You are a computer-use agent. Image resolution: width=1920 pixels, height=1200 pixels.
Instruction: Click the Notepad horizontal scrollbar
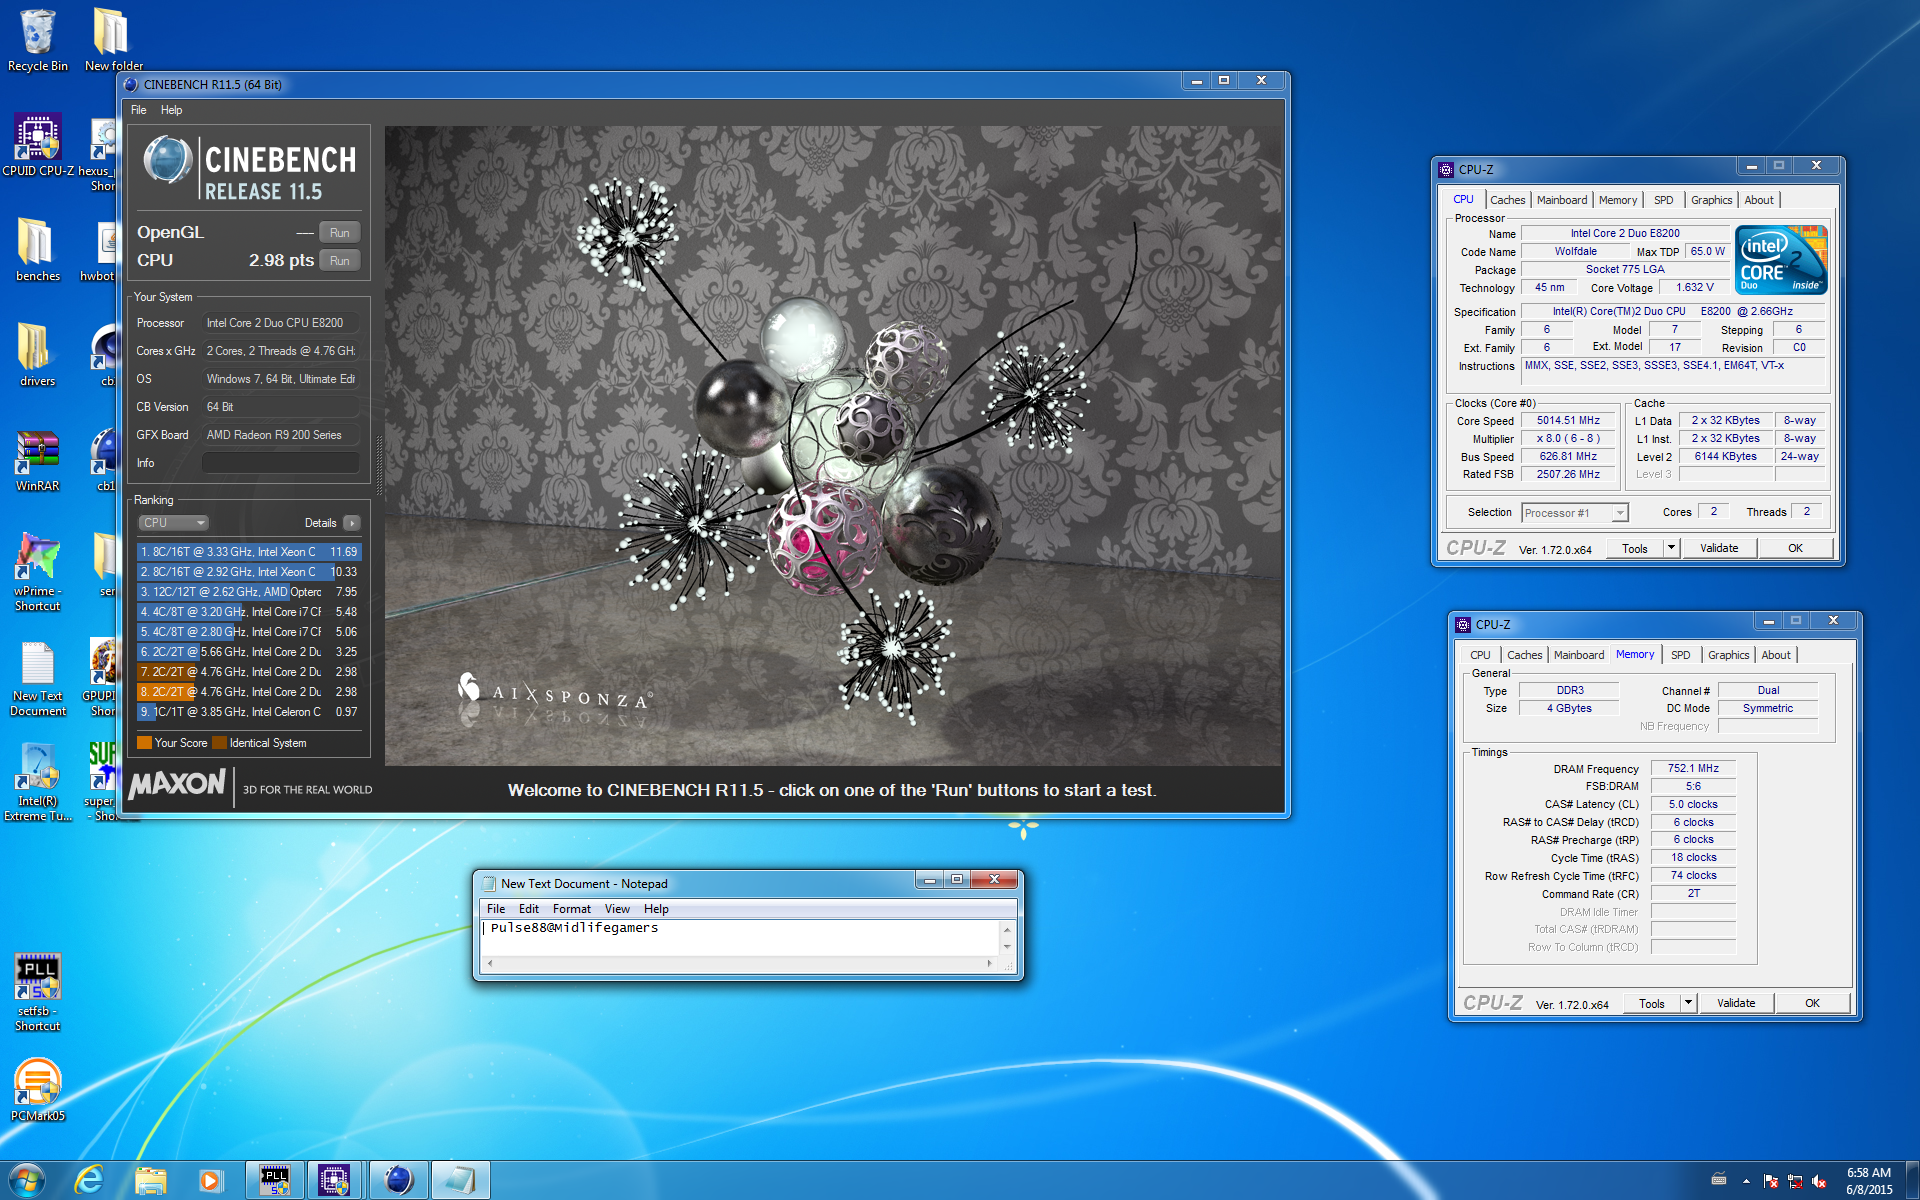pyautogui.click(x=740, y=964)
